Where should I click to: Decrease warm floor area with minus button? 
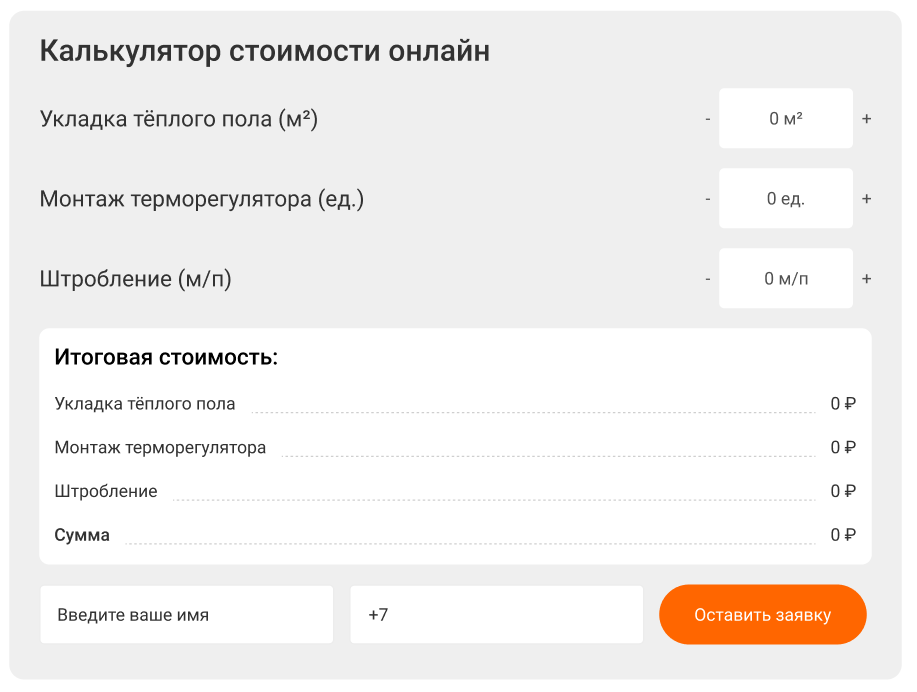click(x=708, y=119)
